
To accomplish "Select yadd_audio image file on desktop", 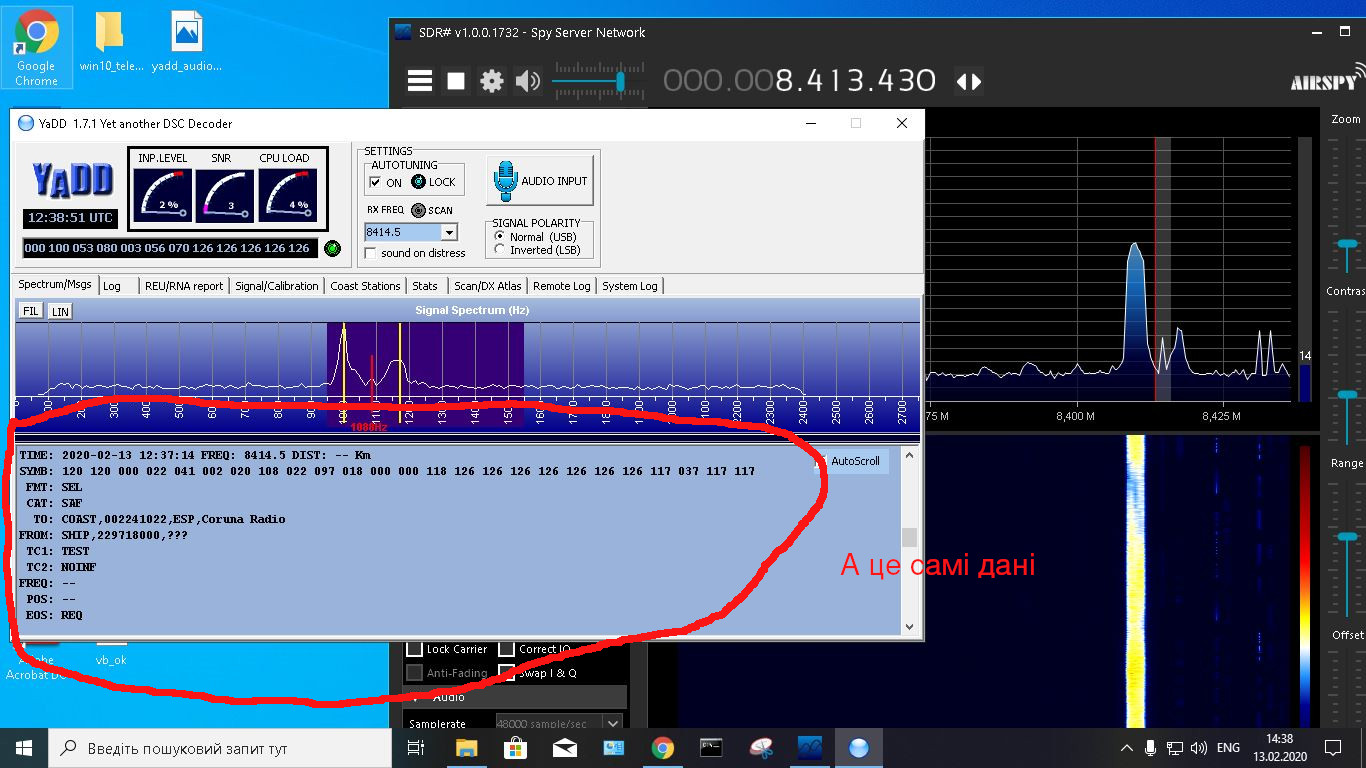I will click(187, 43).
